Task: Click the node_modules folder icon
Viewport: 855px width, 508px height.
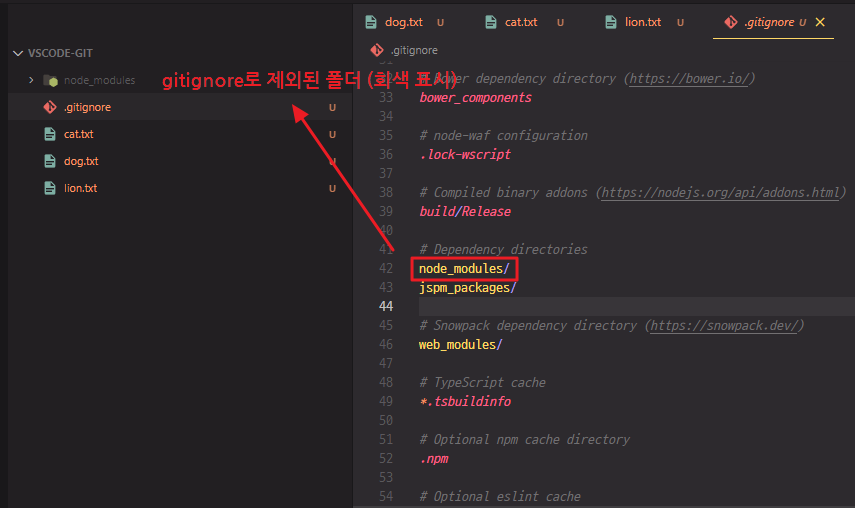Action: [50, 81]
